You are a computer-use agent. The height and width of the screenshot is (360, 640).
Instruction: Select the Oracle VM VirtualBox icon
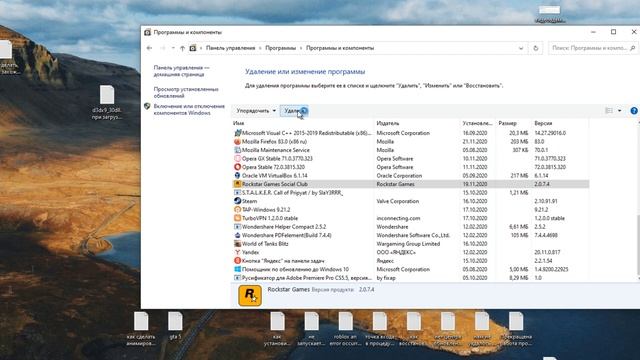238,176
